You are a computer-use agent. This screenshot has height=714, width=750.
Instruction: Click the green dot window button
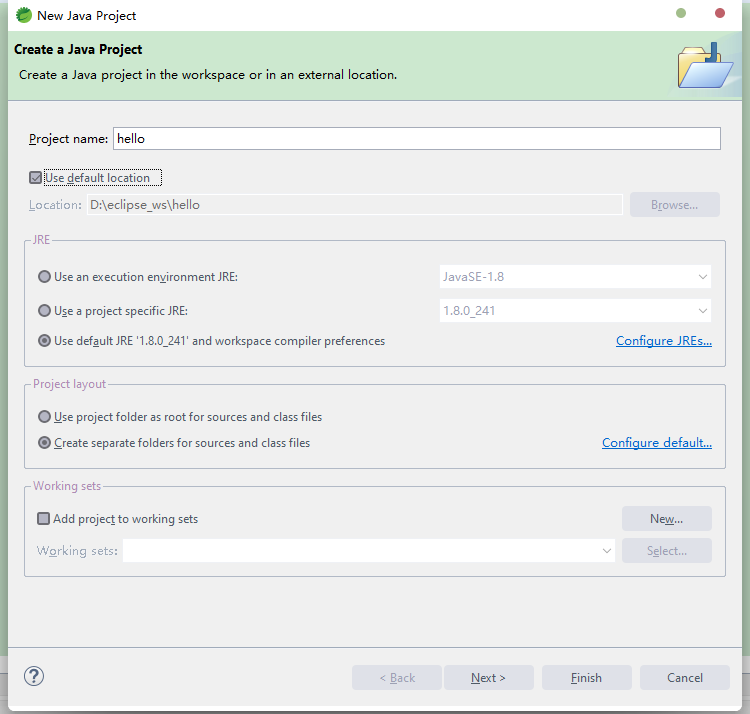(681, 13)
